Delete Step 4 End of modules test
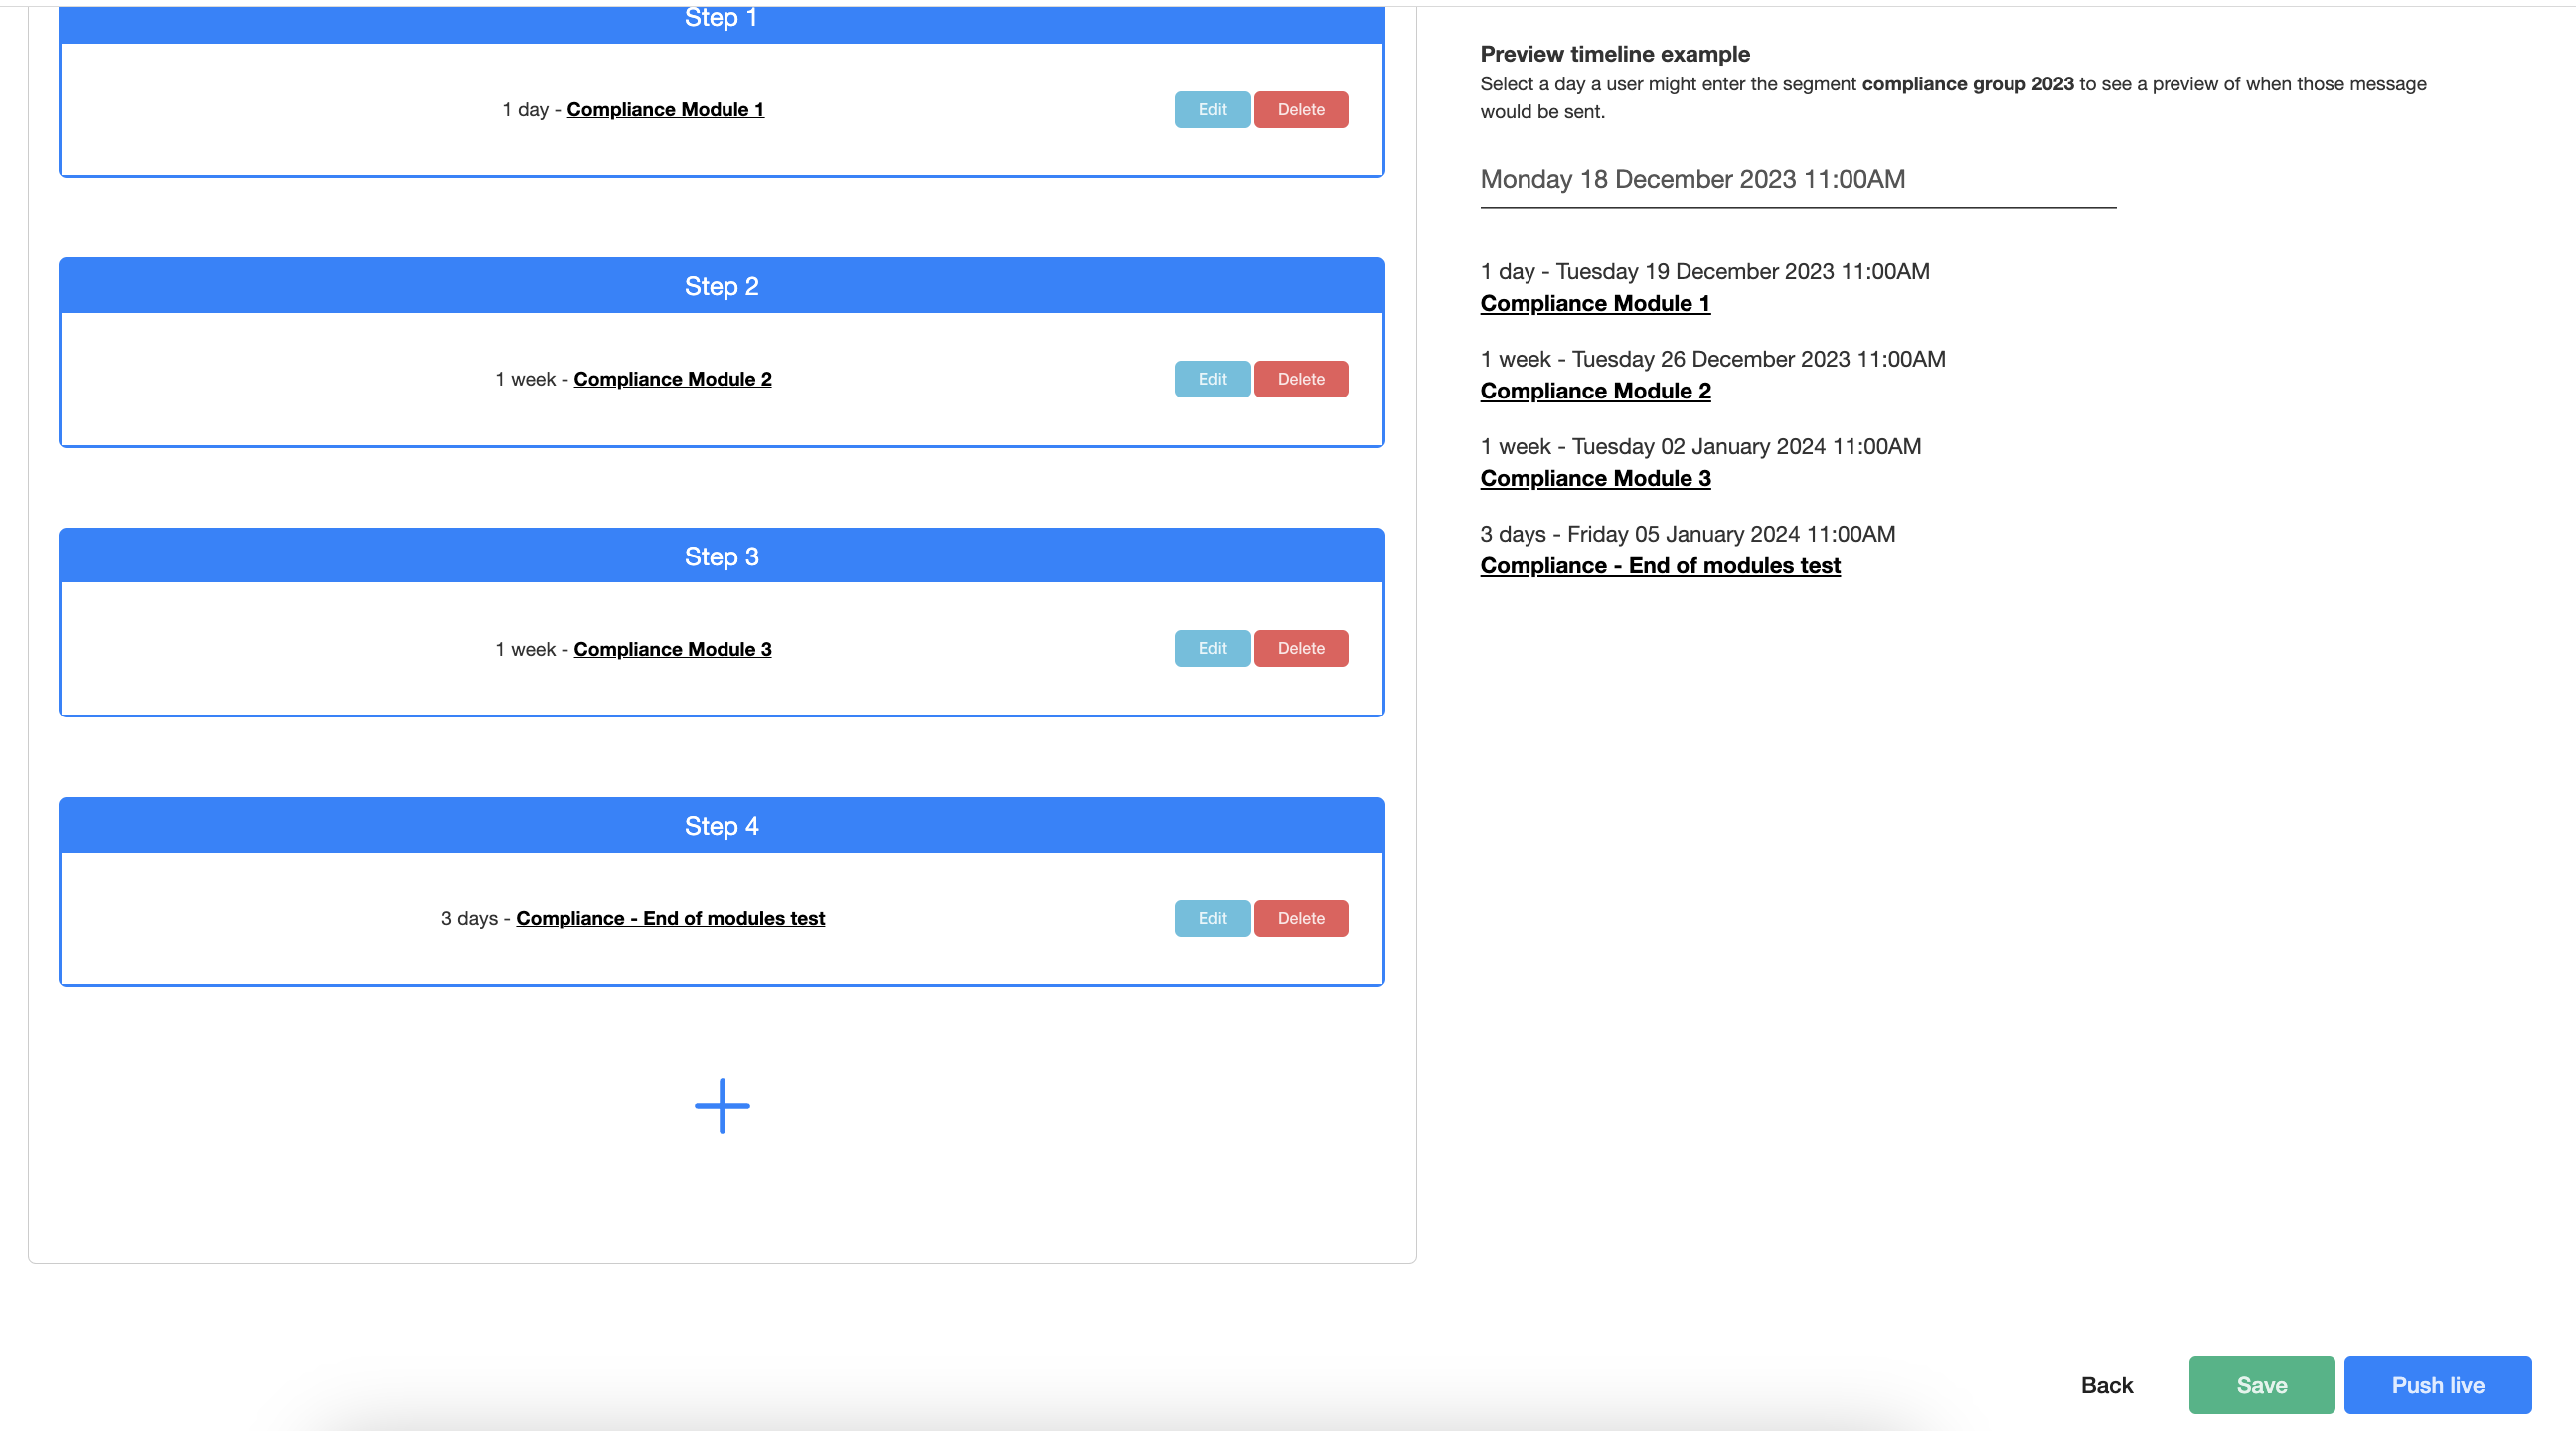The width and height of the screenshot is (2576, 1431). (x=1300, y=918)
